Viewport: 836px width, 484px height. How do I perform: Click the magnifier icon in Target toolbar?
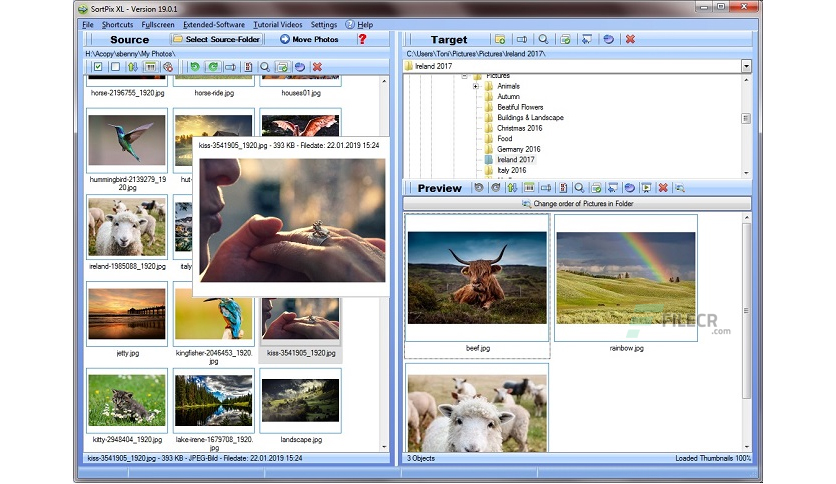coord(543,39)
